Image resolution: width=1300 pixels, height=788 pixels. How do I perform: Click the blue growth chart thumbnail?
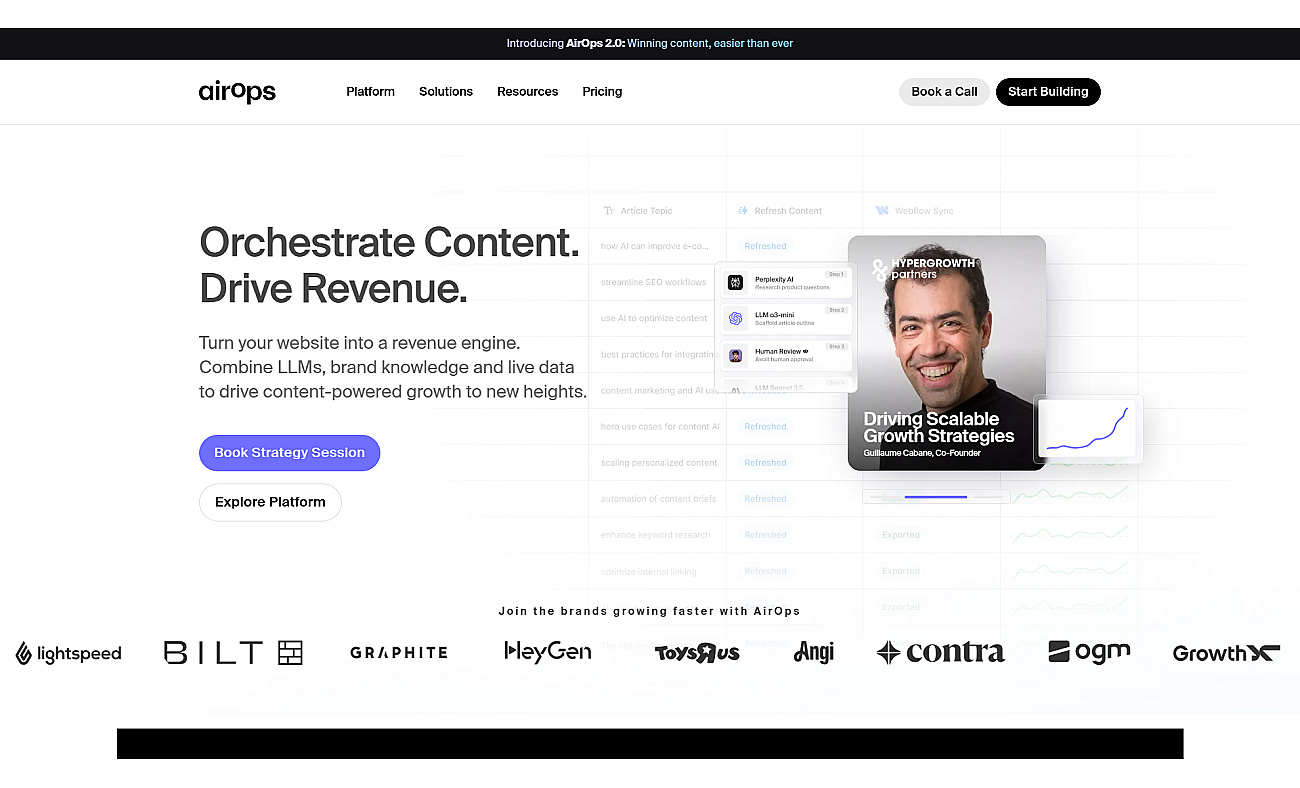tap(1088, 429)
